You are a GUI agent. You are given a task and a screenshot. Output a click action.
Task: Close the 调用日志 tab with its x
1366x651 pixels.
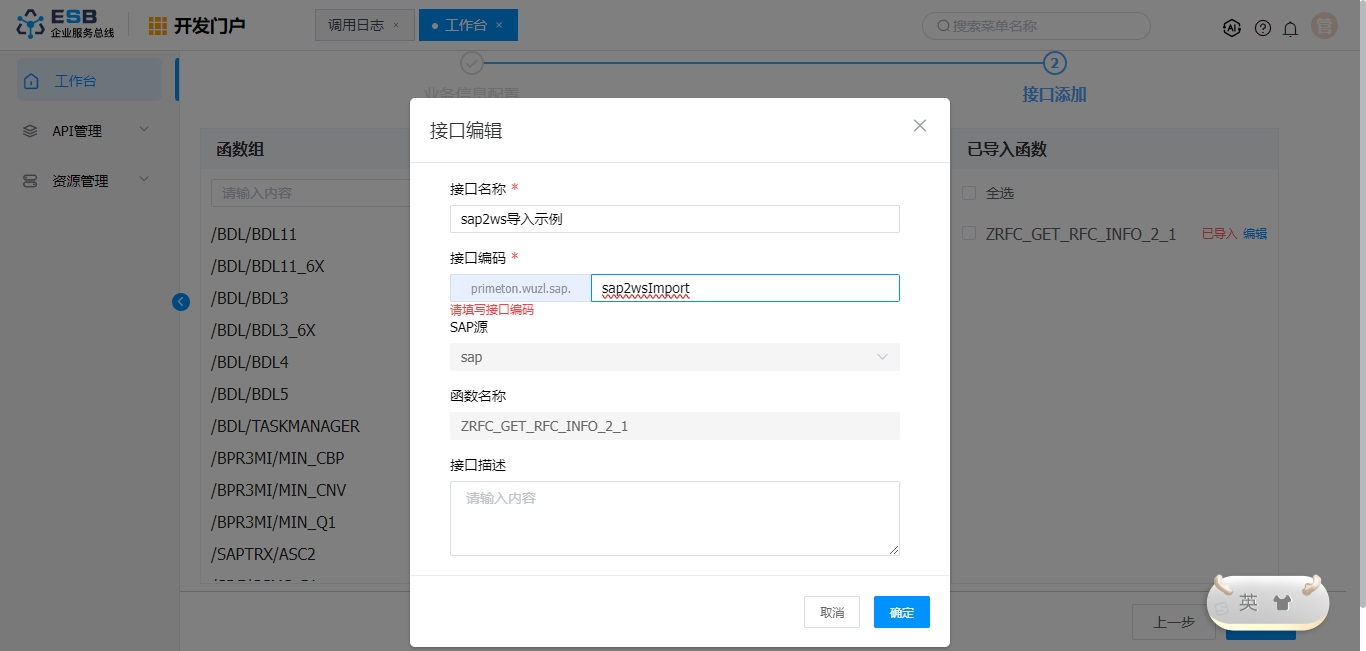396,25
